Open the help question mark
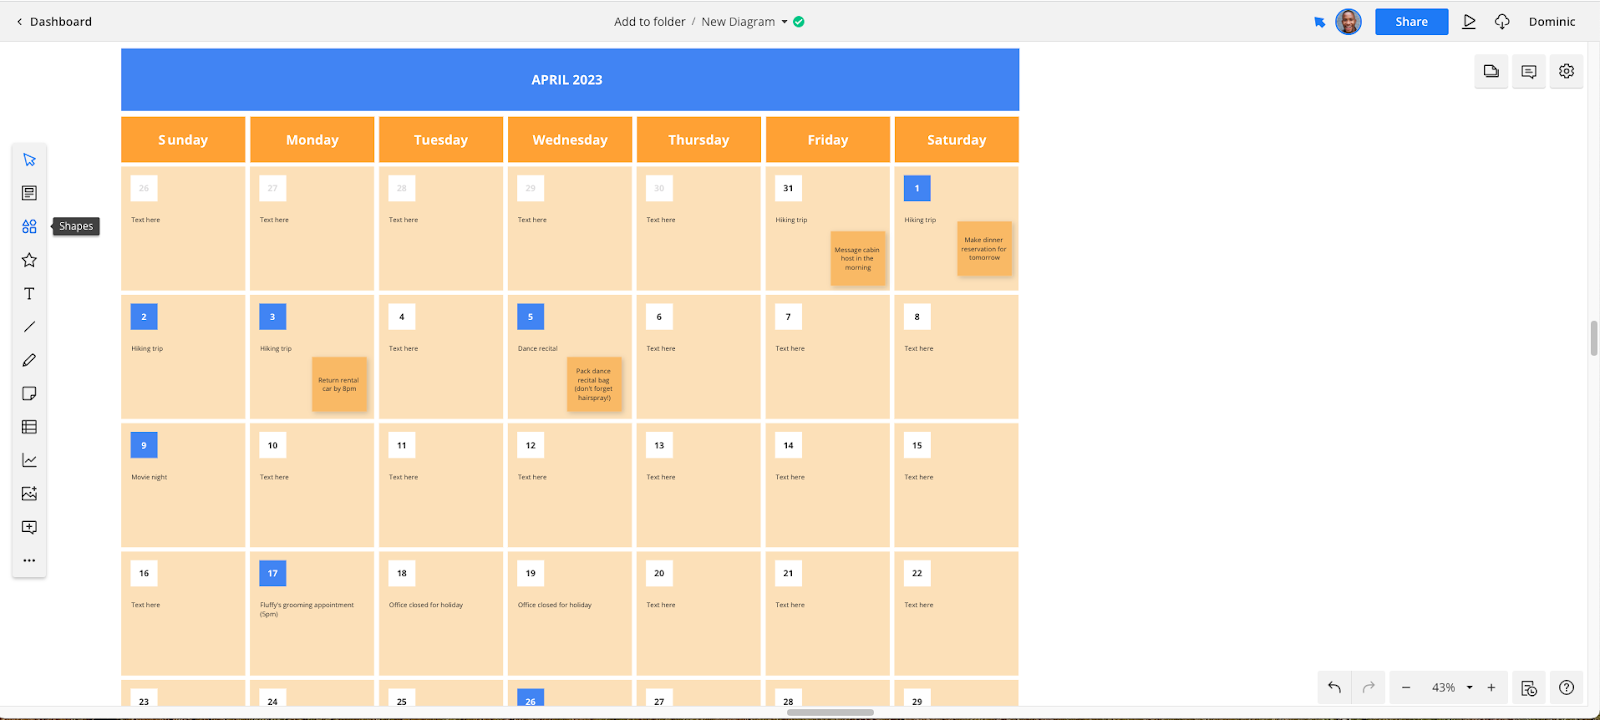The image size is (1600, 720). click(1566, 688)
